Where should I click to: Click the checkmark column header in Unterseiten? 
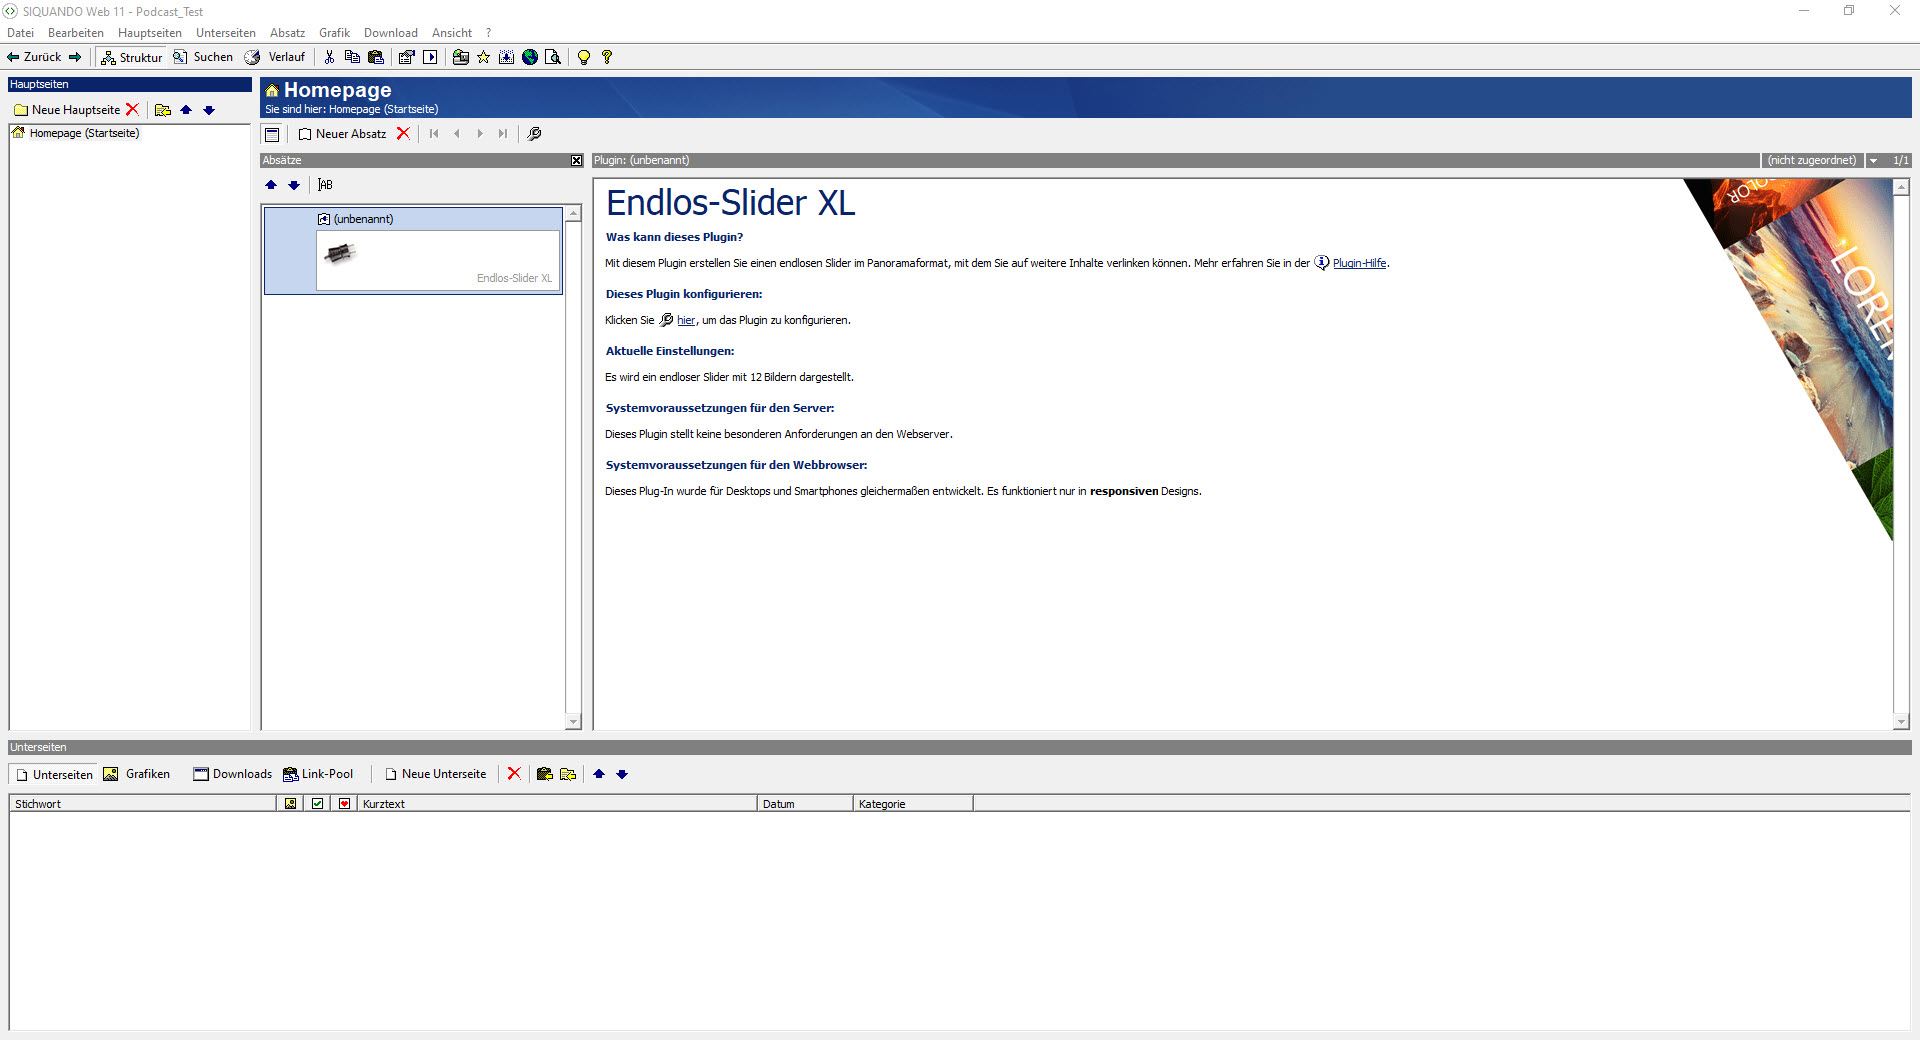(318, 804)
